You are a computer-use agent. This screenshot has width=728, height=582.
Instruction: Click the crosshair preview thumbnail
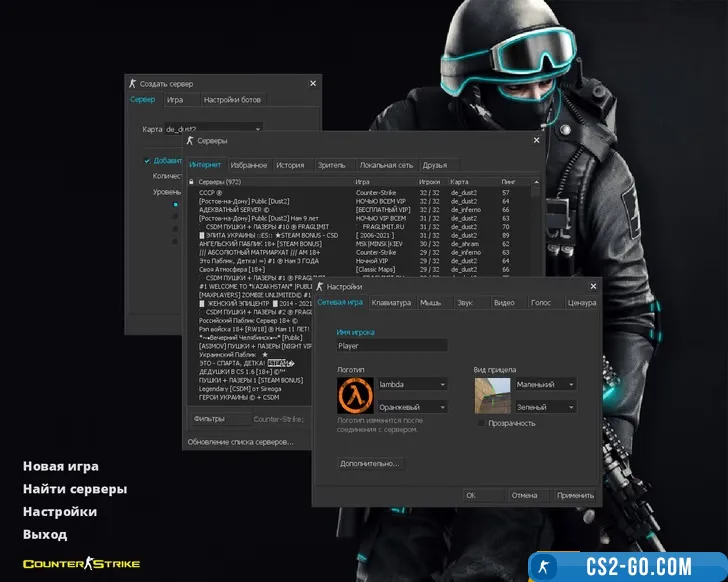[492, 396]
